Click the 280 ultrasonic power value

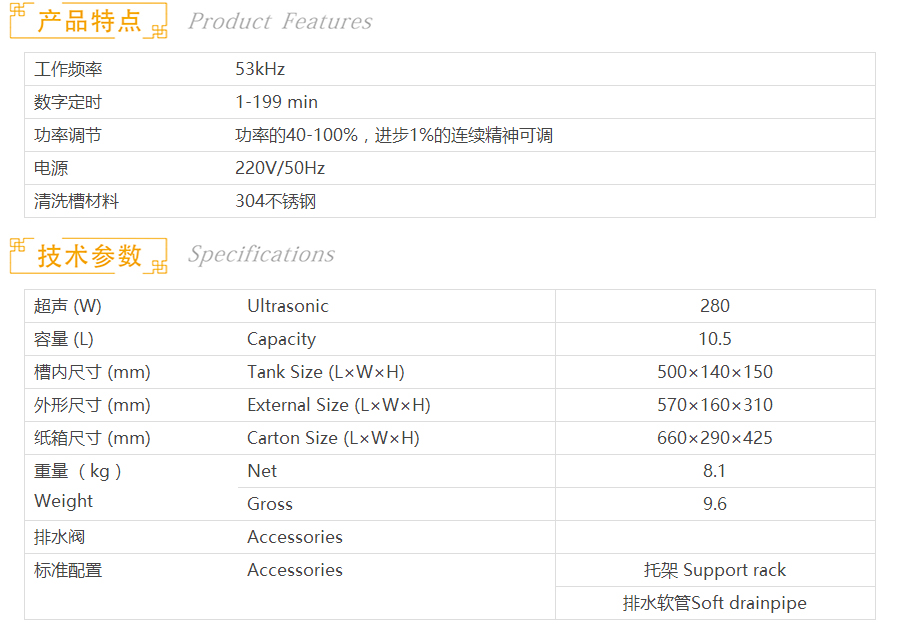(x=715, y=306)
